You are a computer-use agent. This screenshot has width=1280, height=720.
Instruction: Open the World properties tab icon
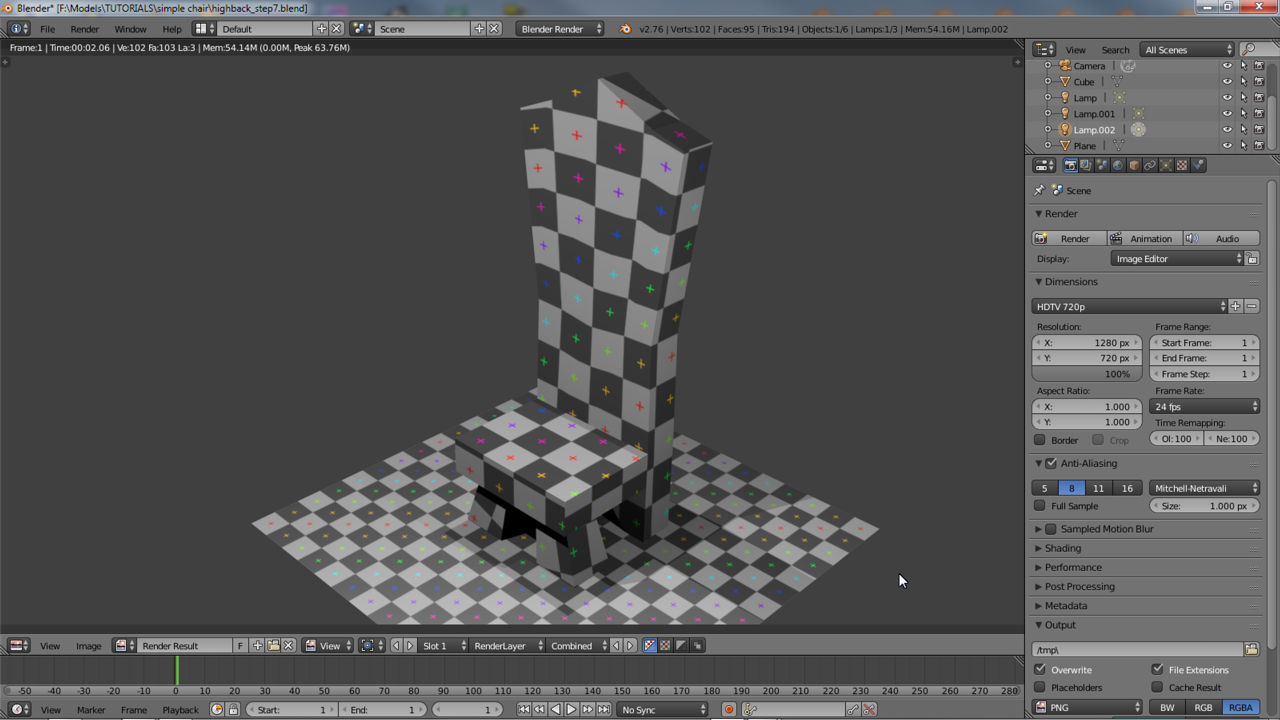(x=1118, y=165)
